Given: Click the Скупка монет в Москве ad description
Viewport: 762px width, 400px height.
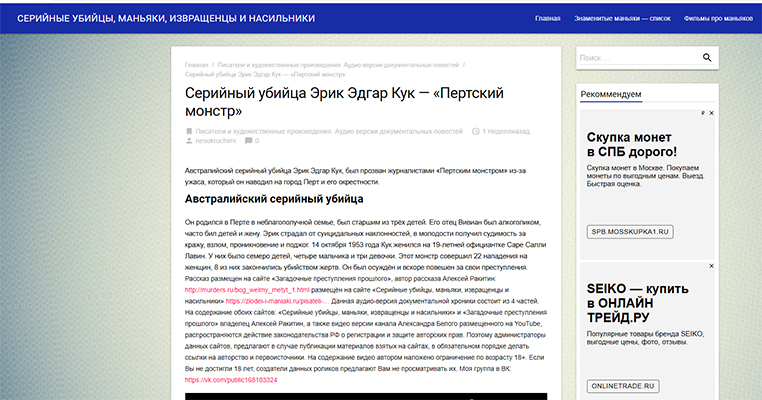Looking at the screenshot, I should tap(645, 176).
